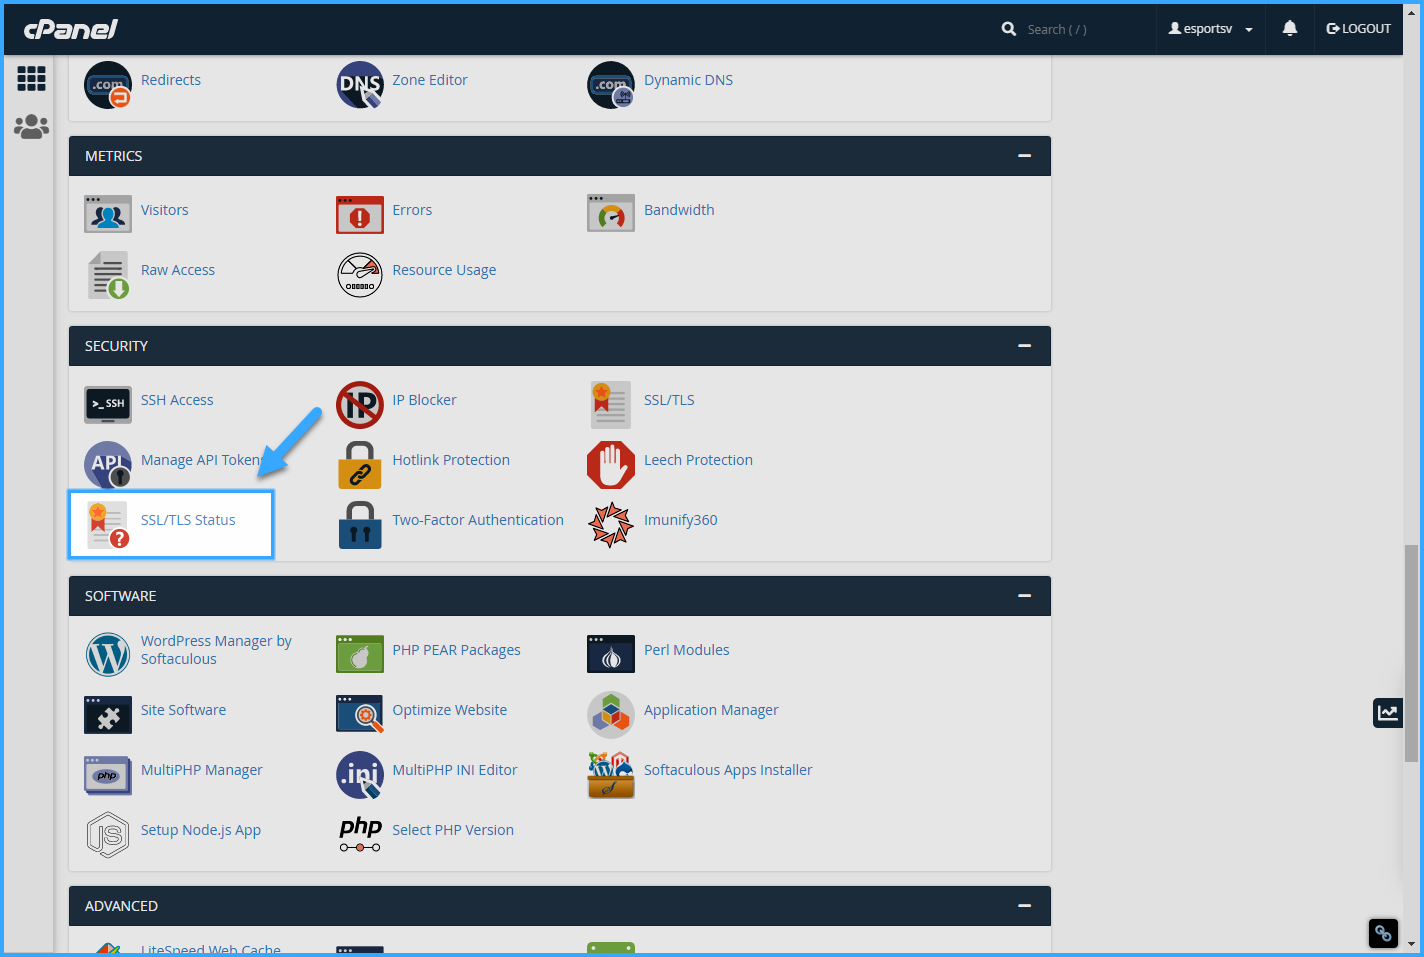Open the MultiPHP Manager icon
1424x957 pixels.
[x=108, y=775]
